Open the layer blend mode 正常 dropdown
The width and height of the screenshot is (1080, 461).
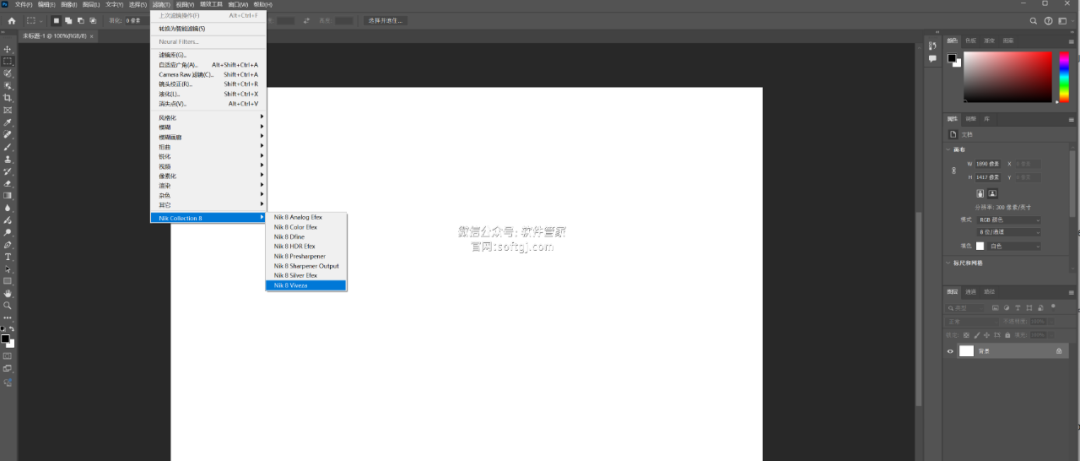click(971, 322)
